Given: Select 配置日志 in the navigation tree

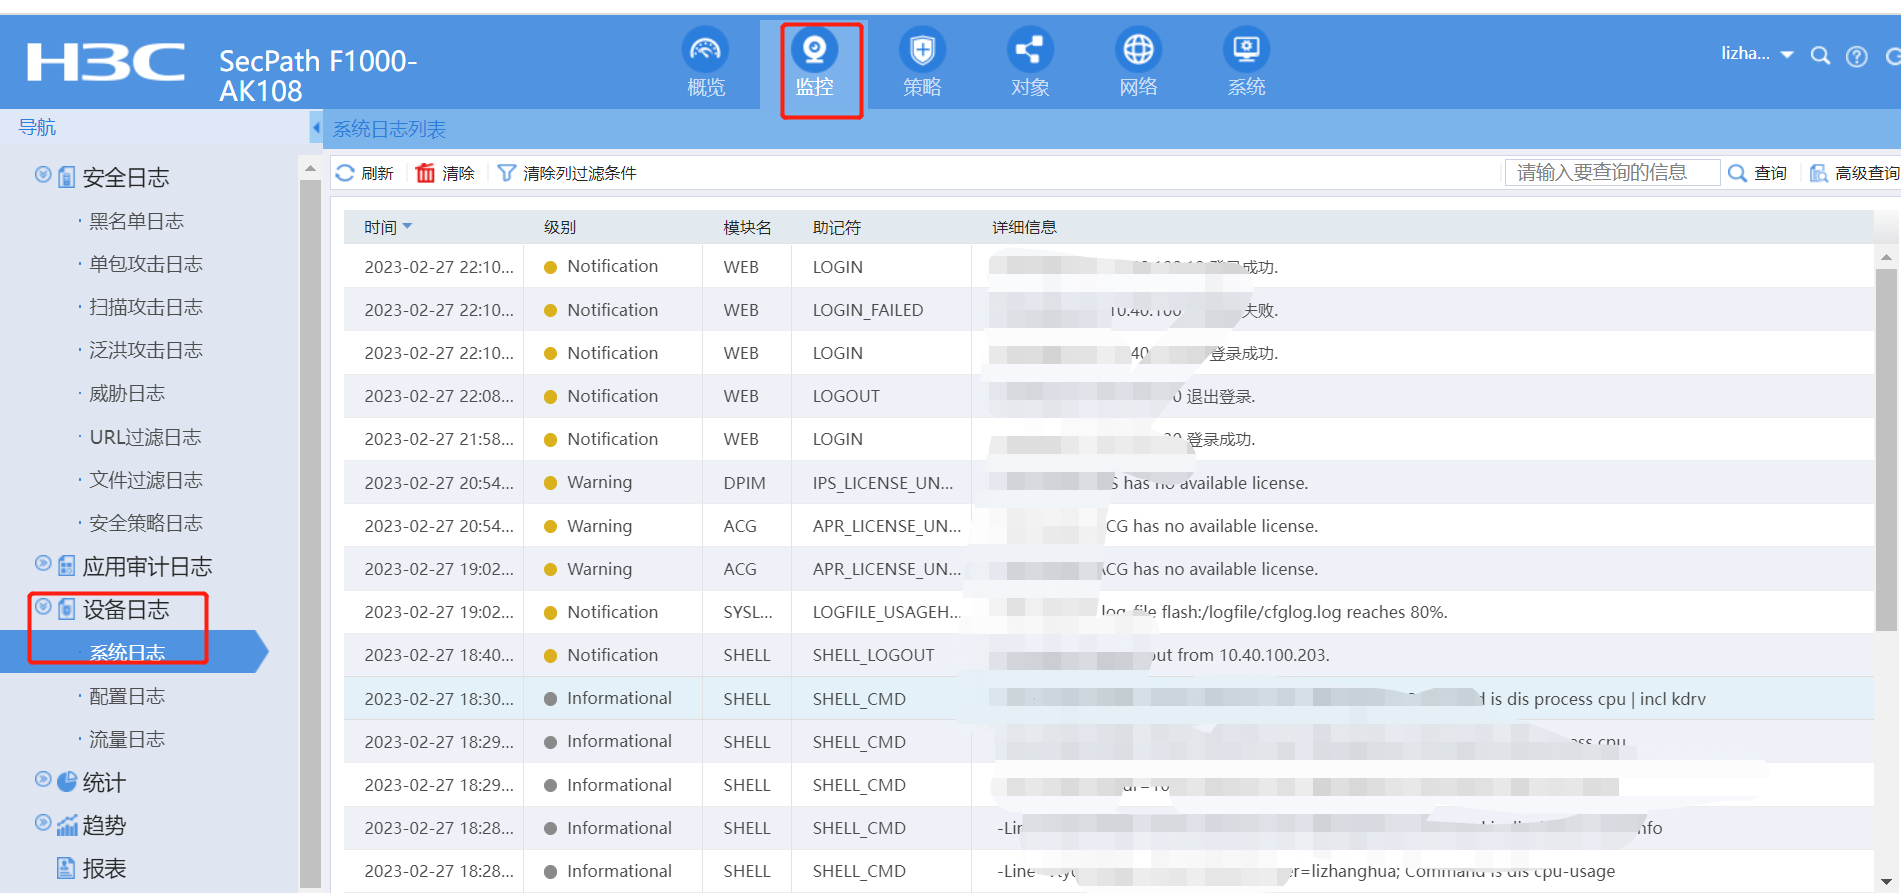Looking at the screenshot, I should 127,696.
